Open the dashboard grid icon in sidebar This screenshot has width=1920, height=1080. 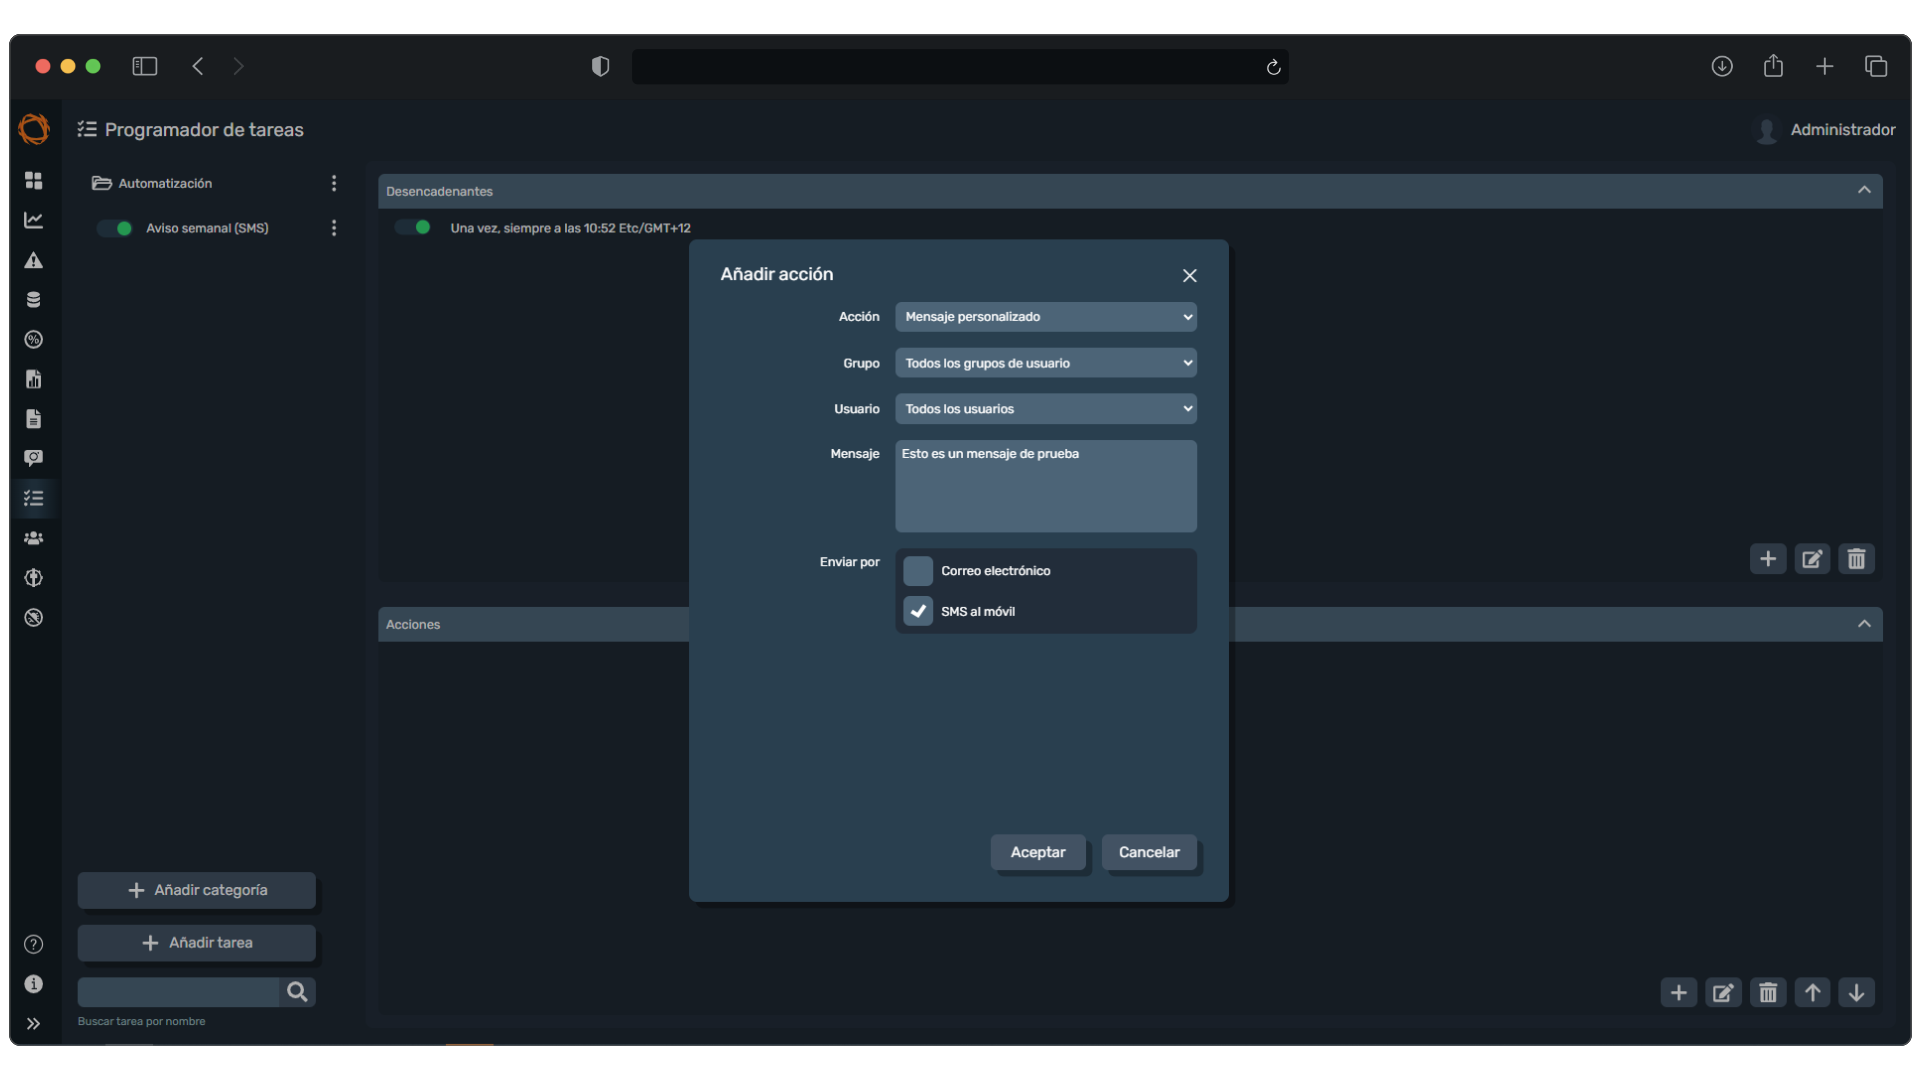pyautogui.click(x=33, y=180)
